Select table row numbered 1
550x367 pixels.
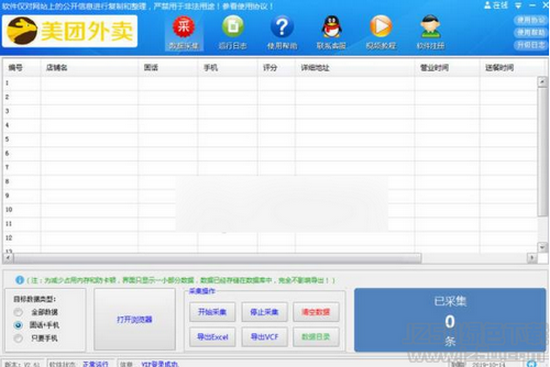pyautogui.click(x=270, y=83)
